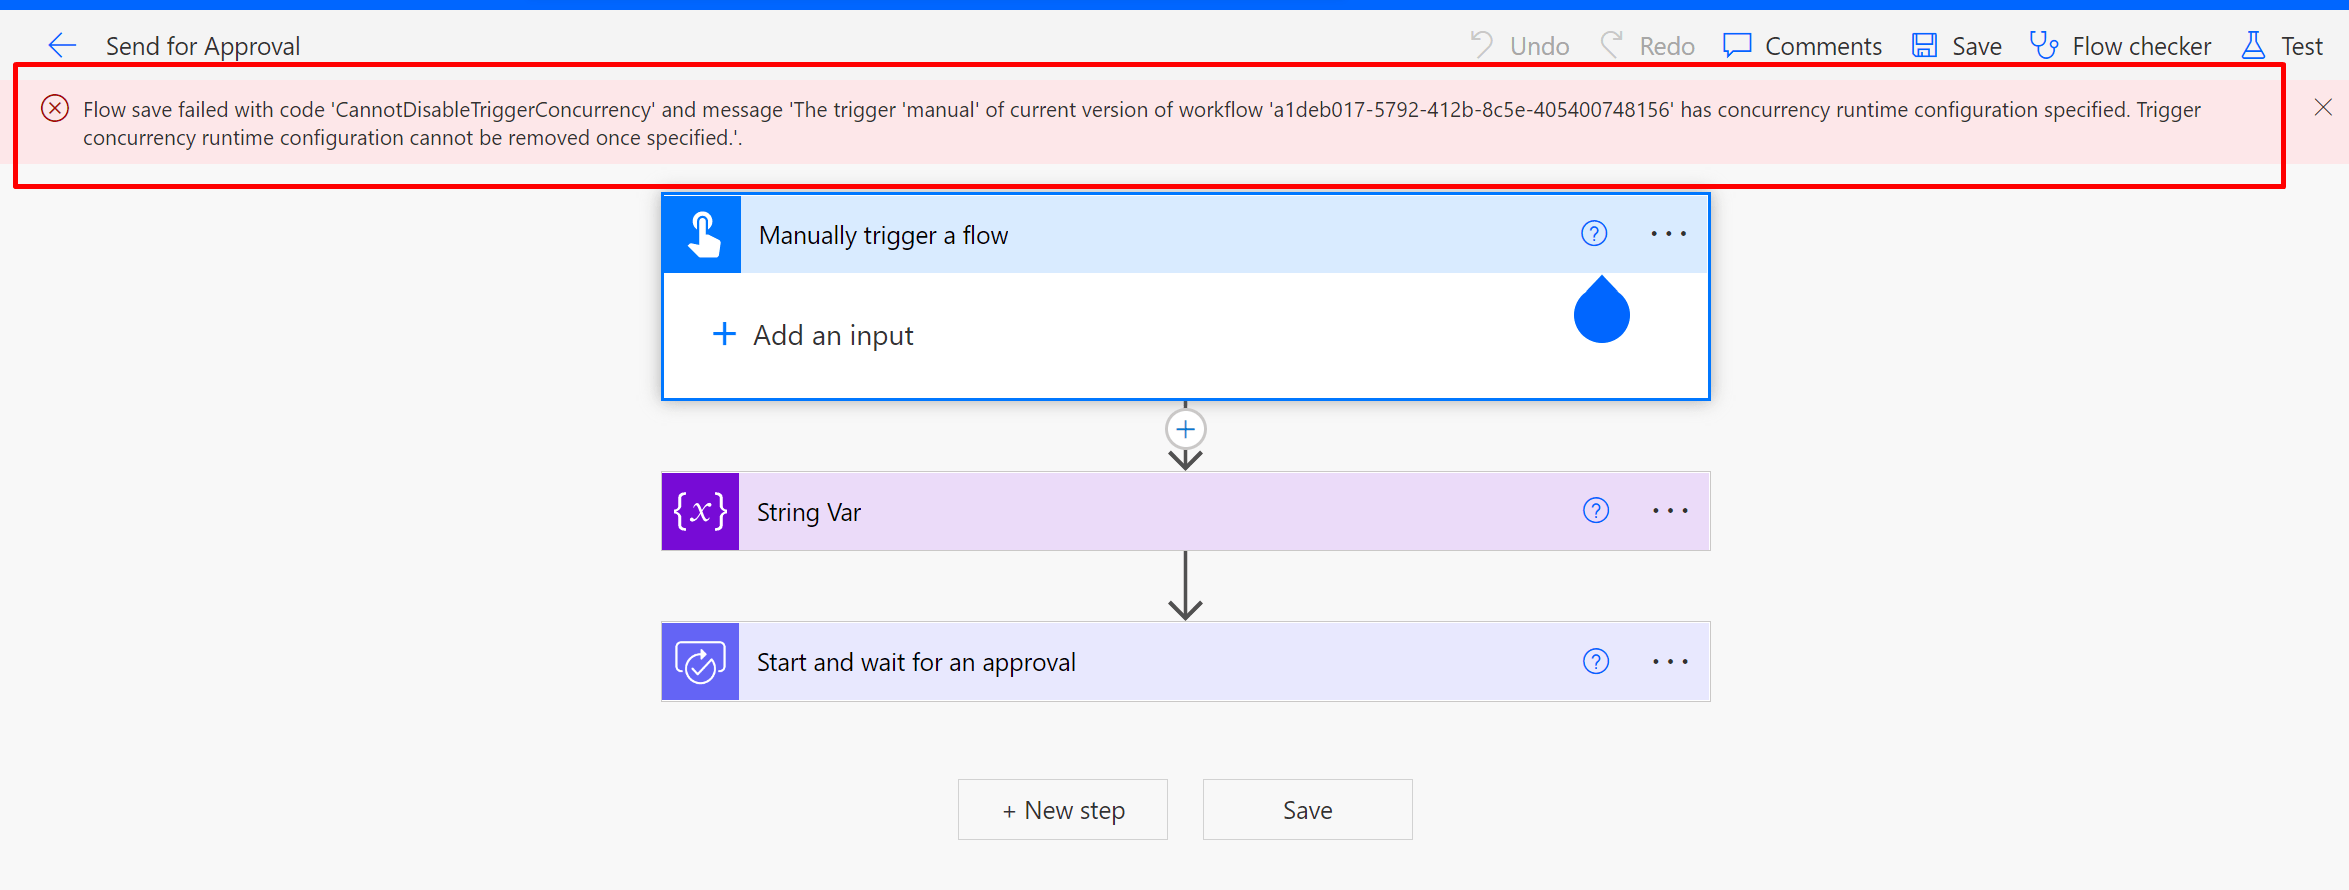The width and height of the screenshot is (2349, 890).
Task: Open the Comments panel
Action: click(x=1800, y=45)
